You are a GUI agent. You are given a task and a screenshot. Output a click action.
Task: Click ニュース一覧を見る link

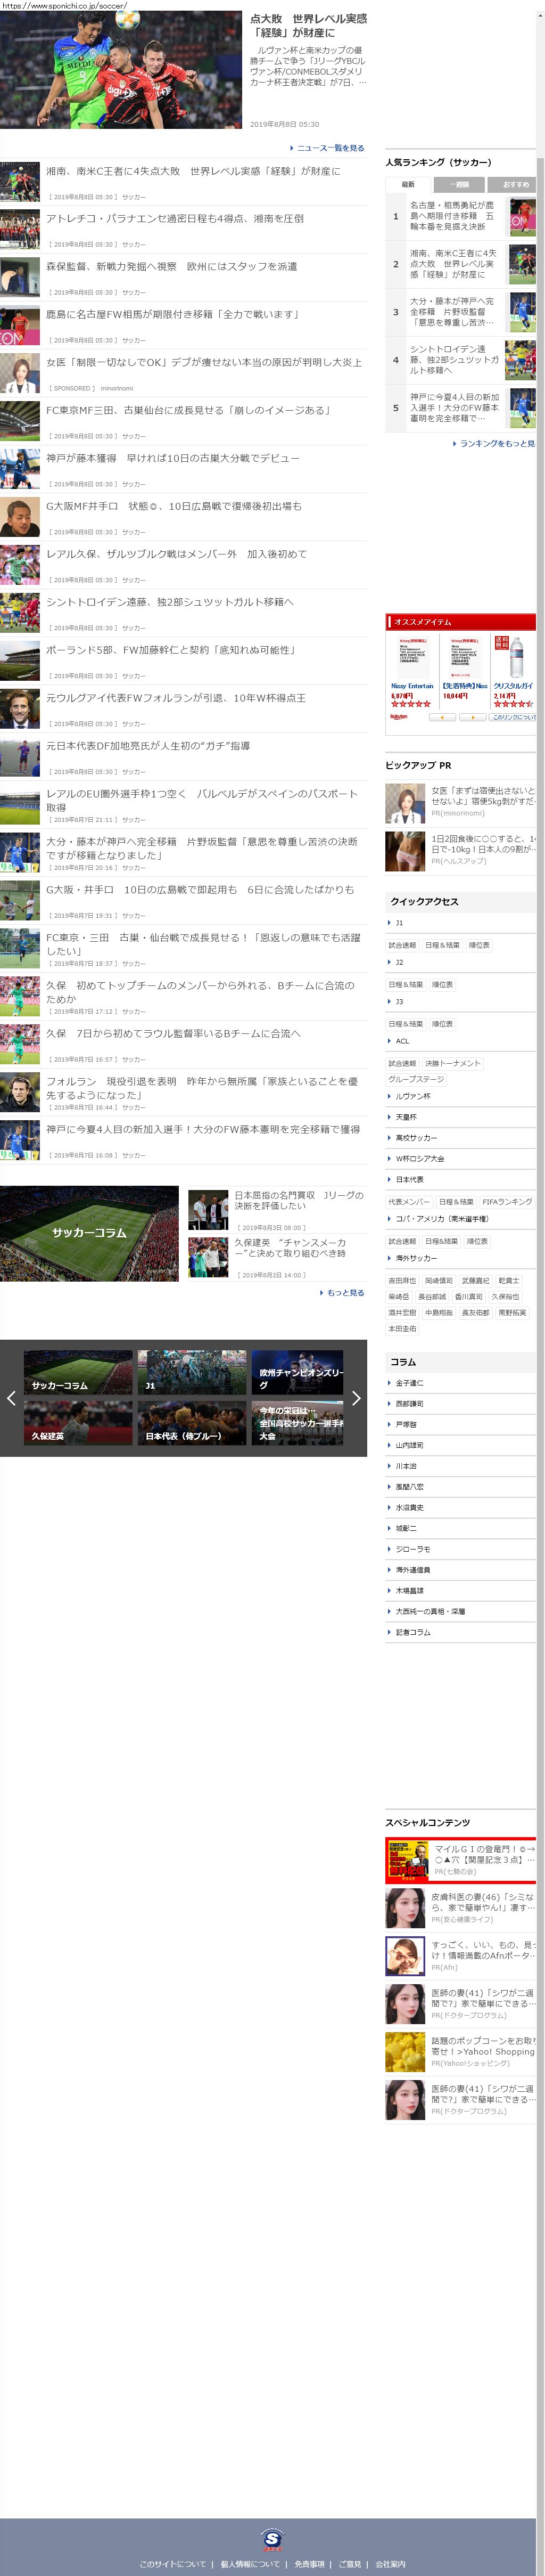pos(330,147)
